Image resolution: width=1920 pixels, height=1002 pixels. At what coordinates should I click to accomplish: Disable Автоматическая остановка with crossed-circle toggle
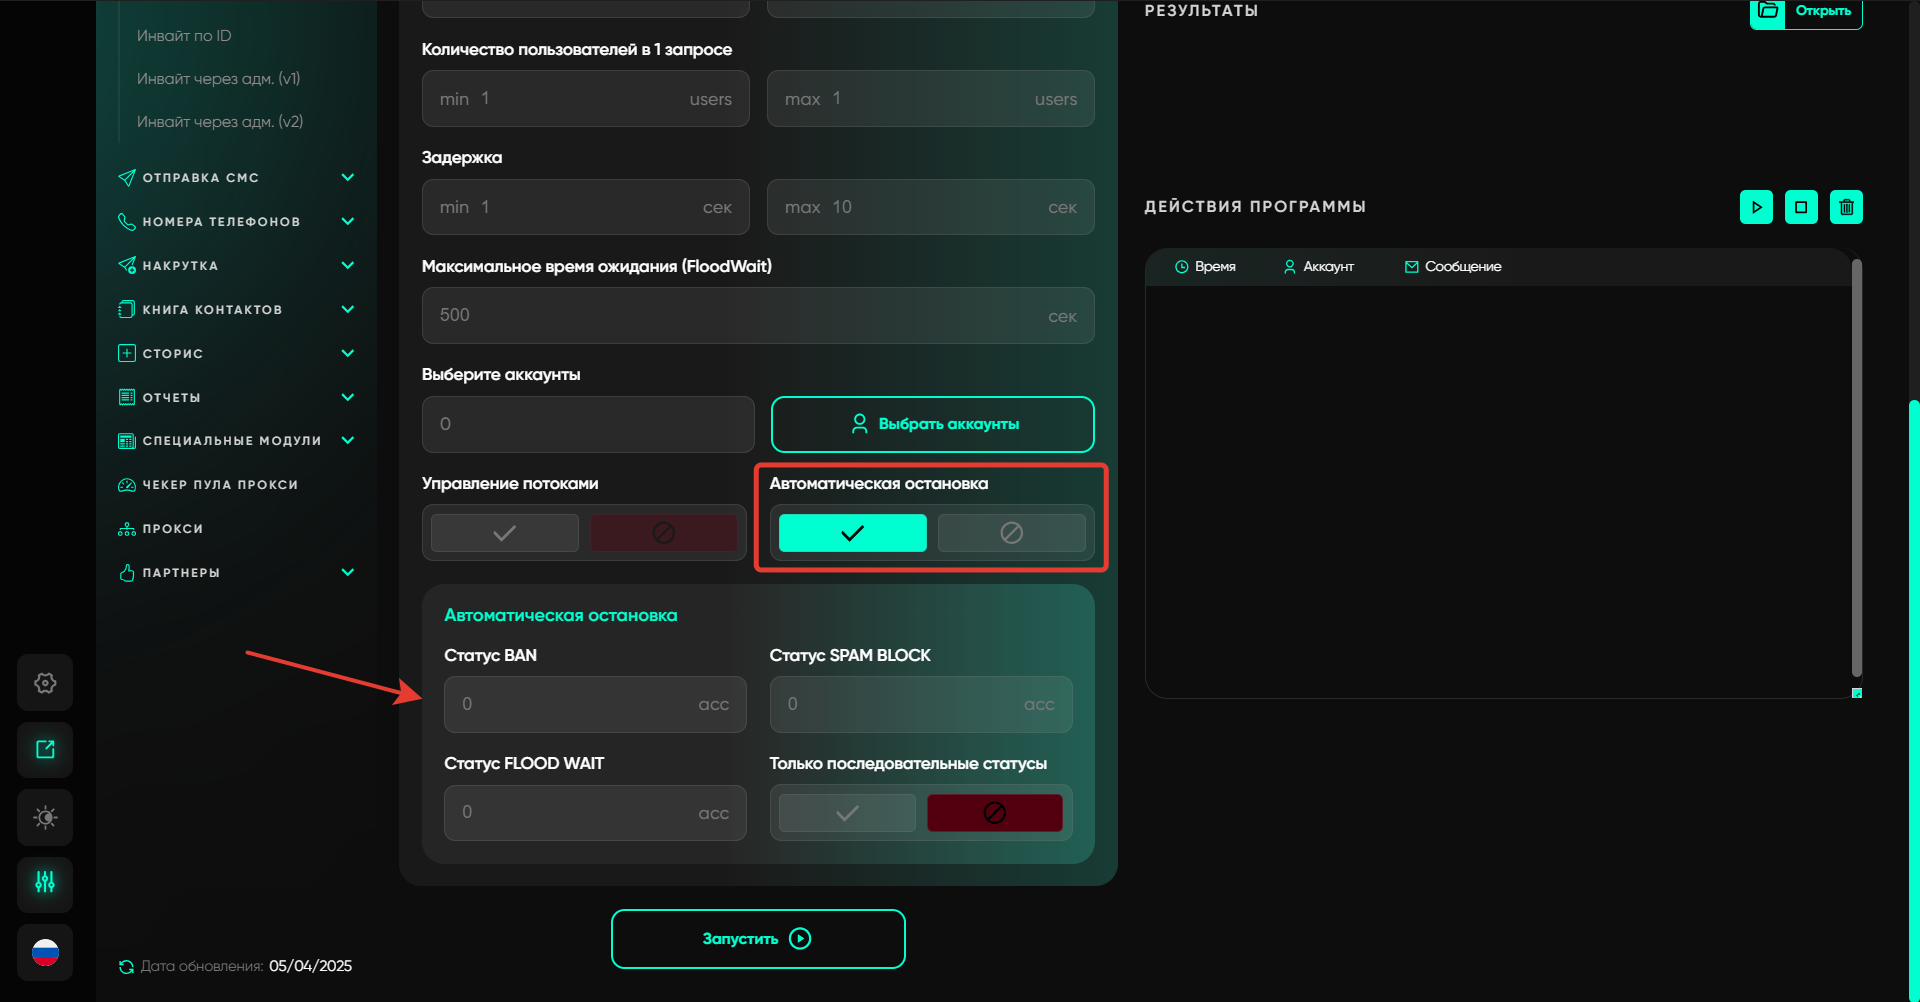point(1011,533)
